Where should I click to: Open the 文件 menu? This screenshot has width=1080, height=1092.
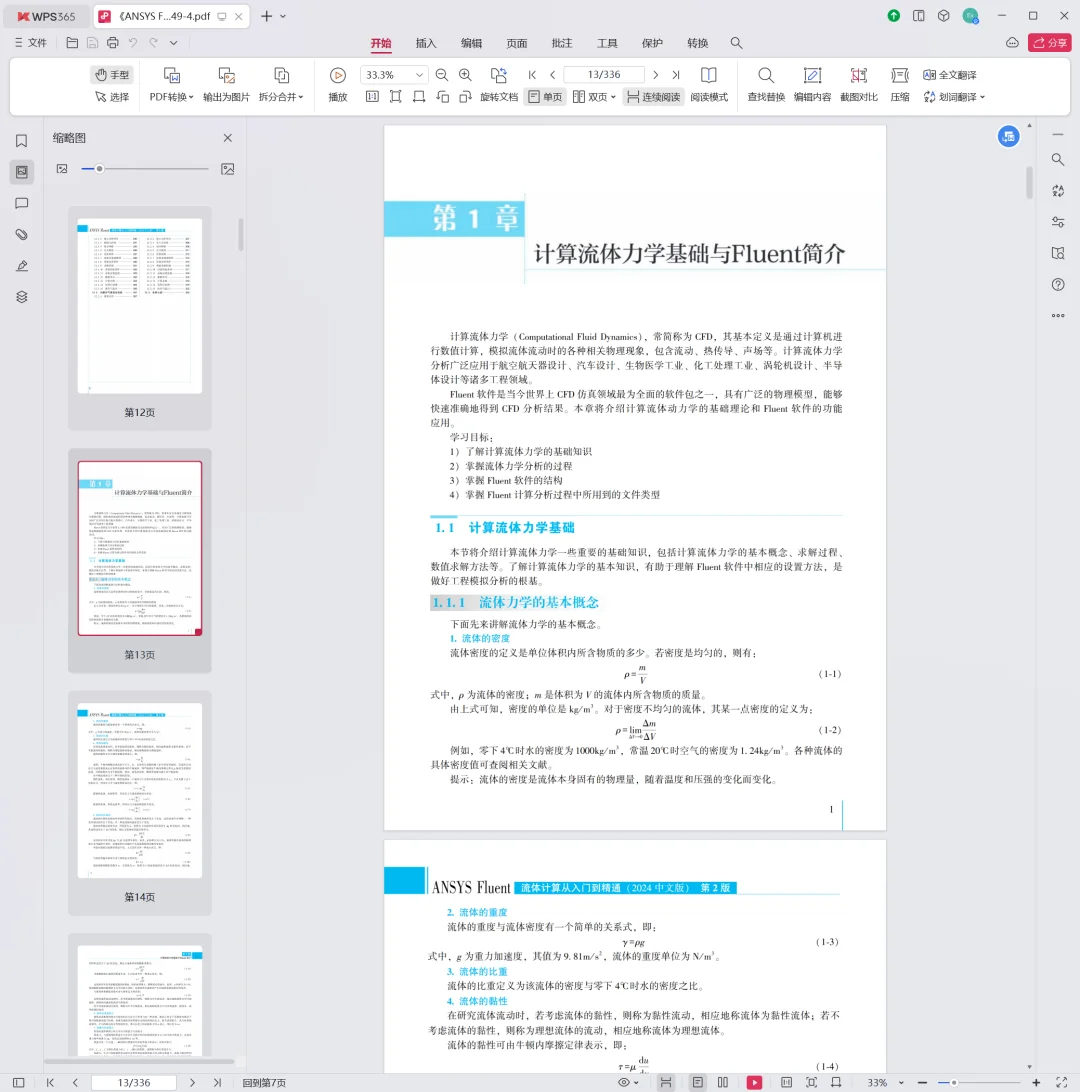coord(31,43)
